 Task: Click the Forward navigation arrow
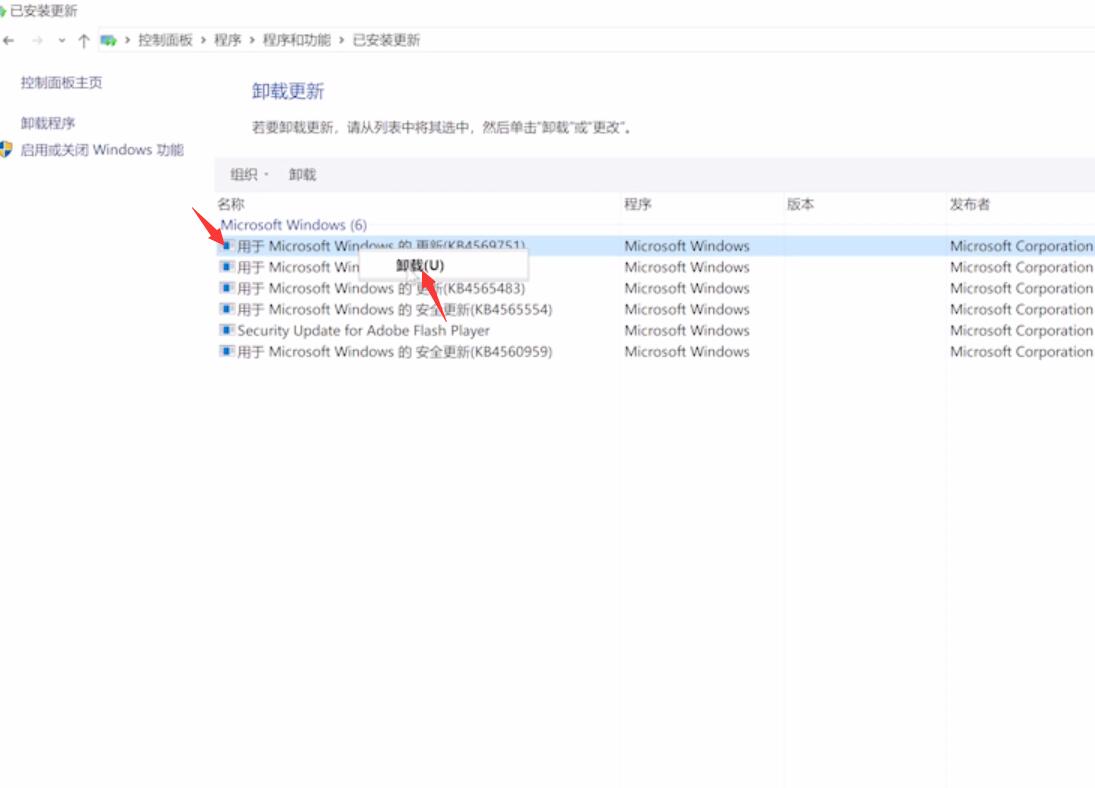[x=37, y=41]
